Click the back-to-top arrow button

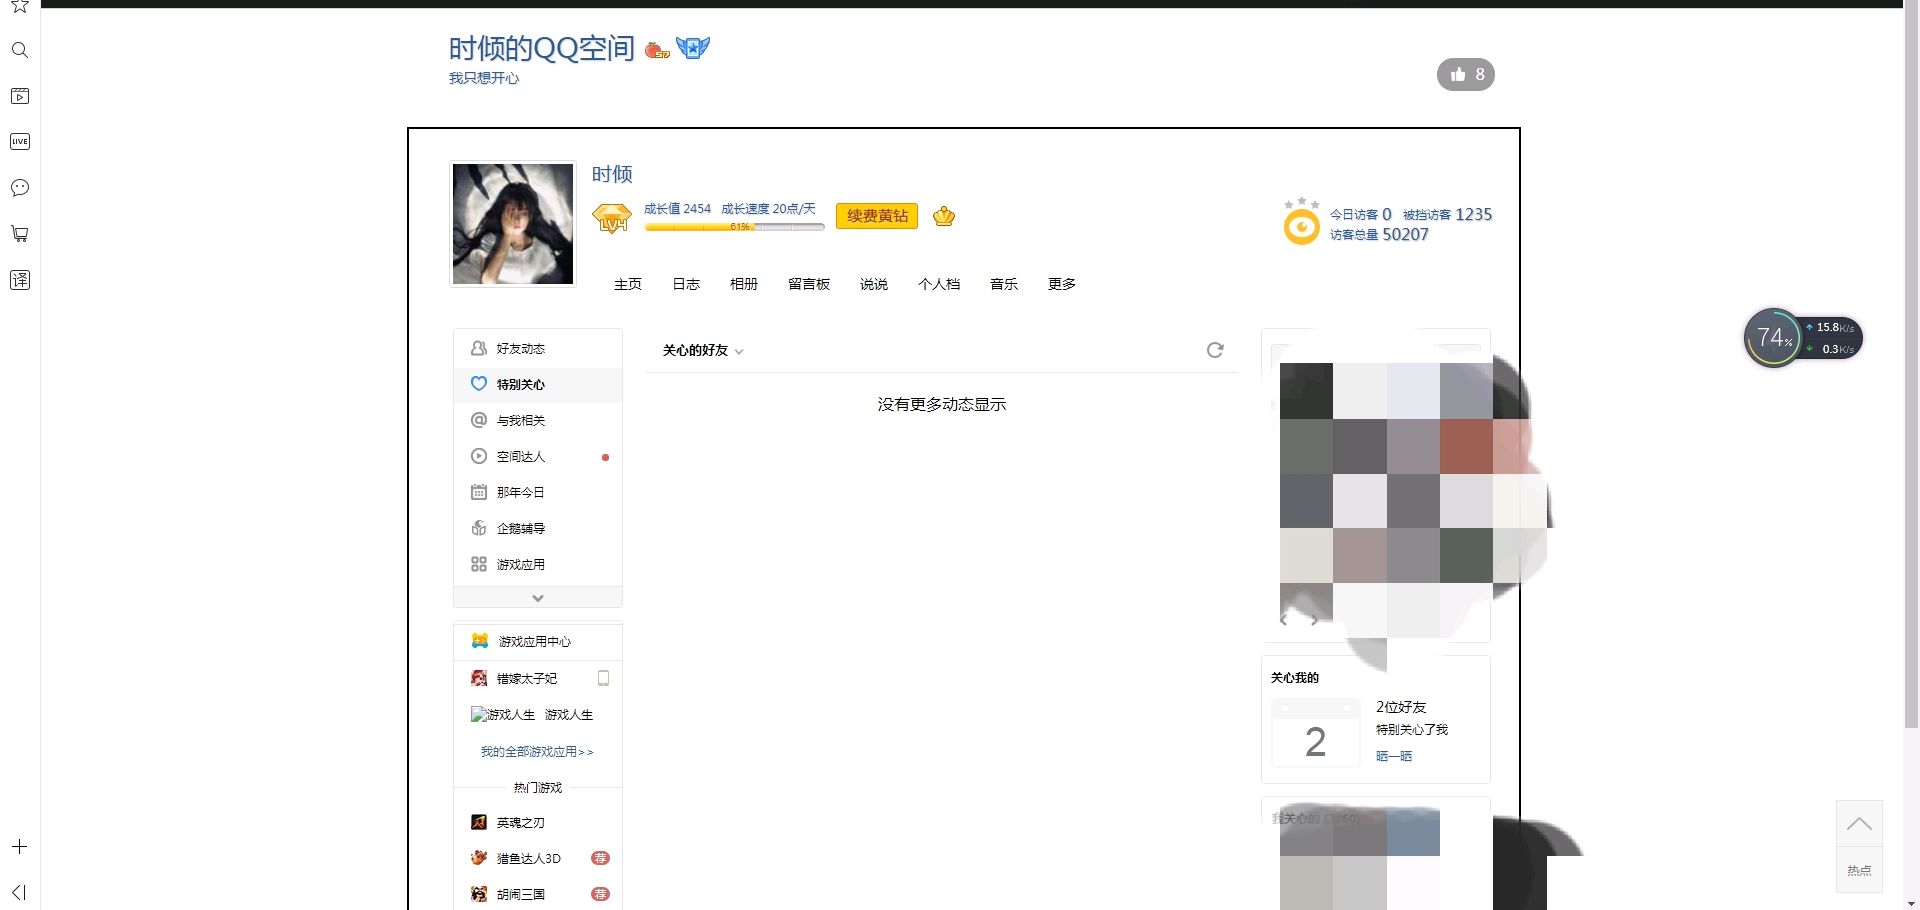1859,824
